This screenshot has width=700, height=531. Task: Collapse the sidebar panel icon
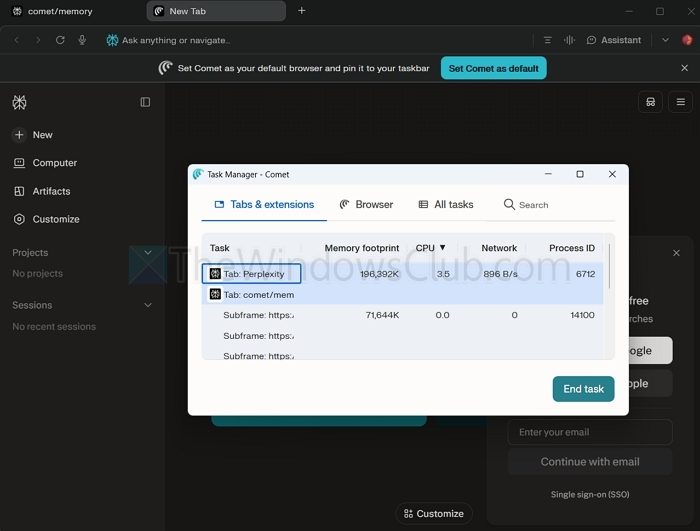click(x=145, y=102)
